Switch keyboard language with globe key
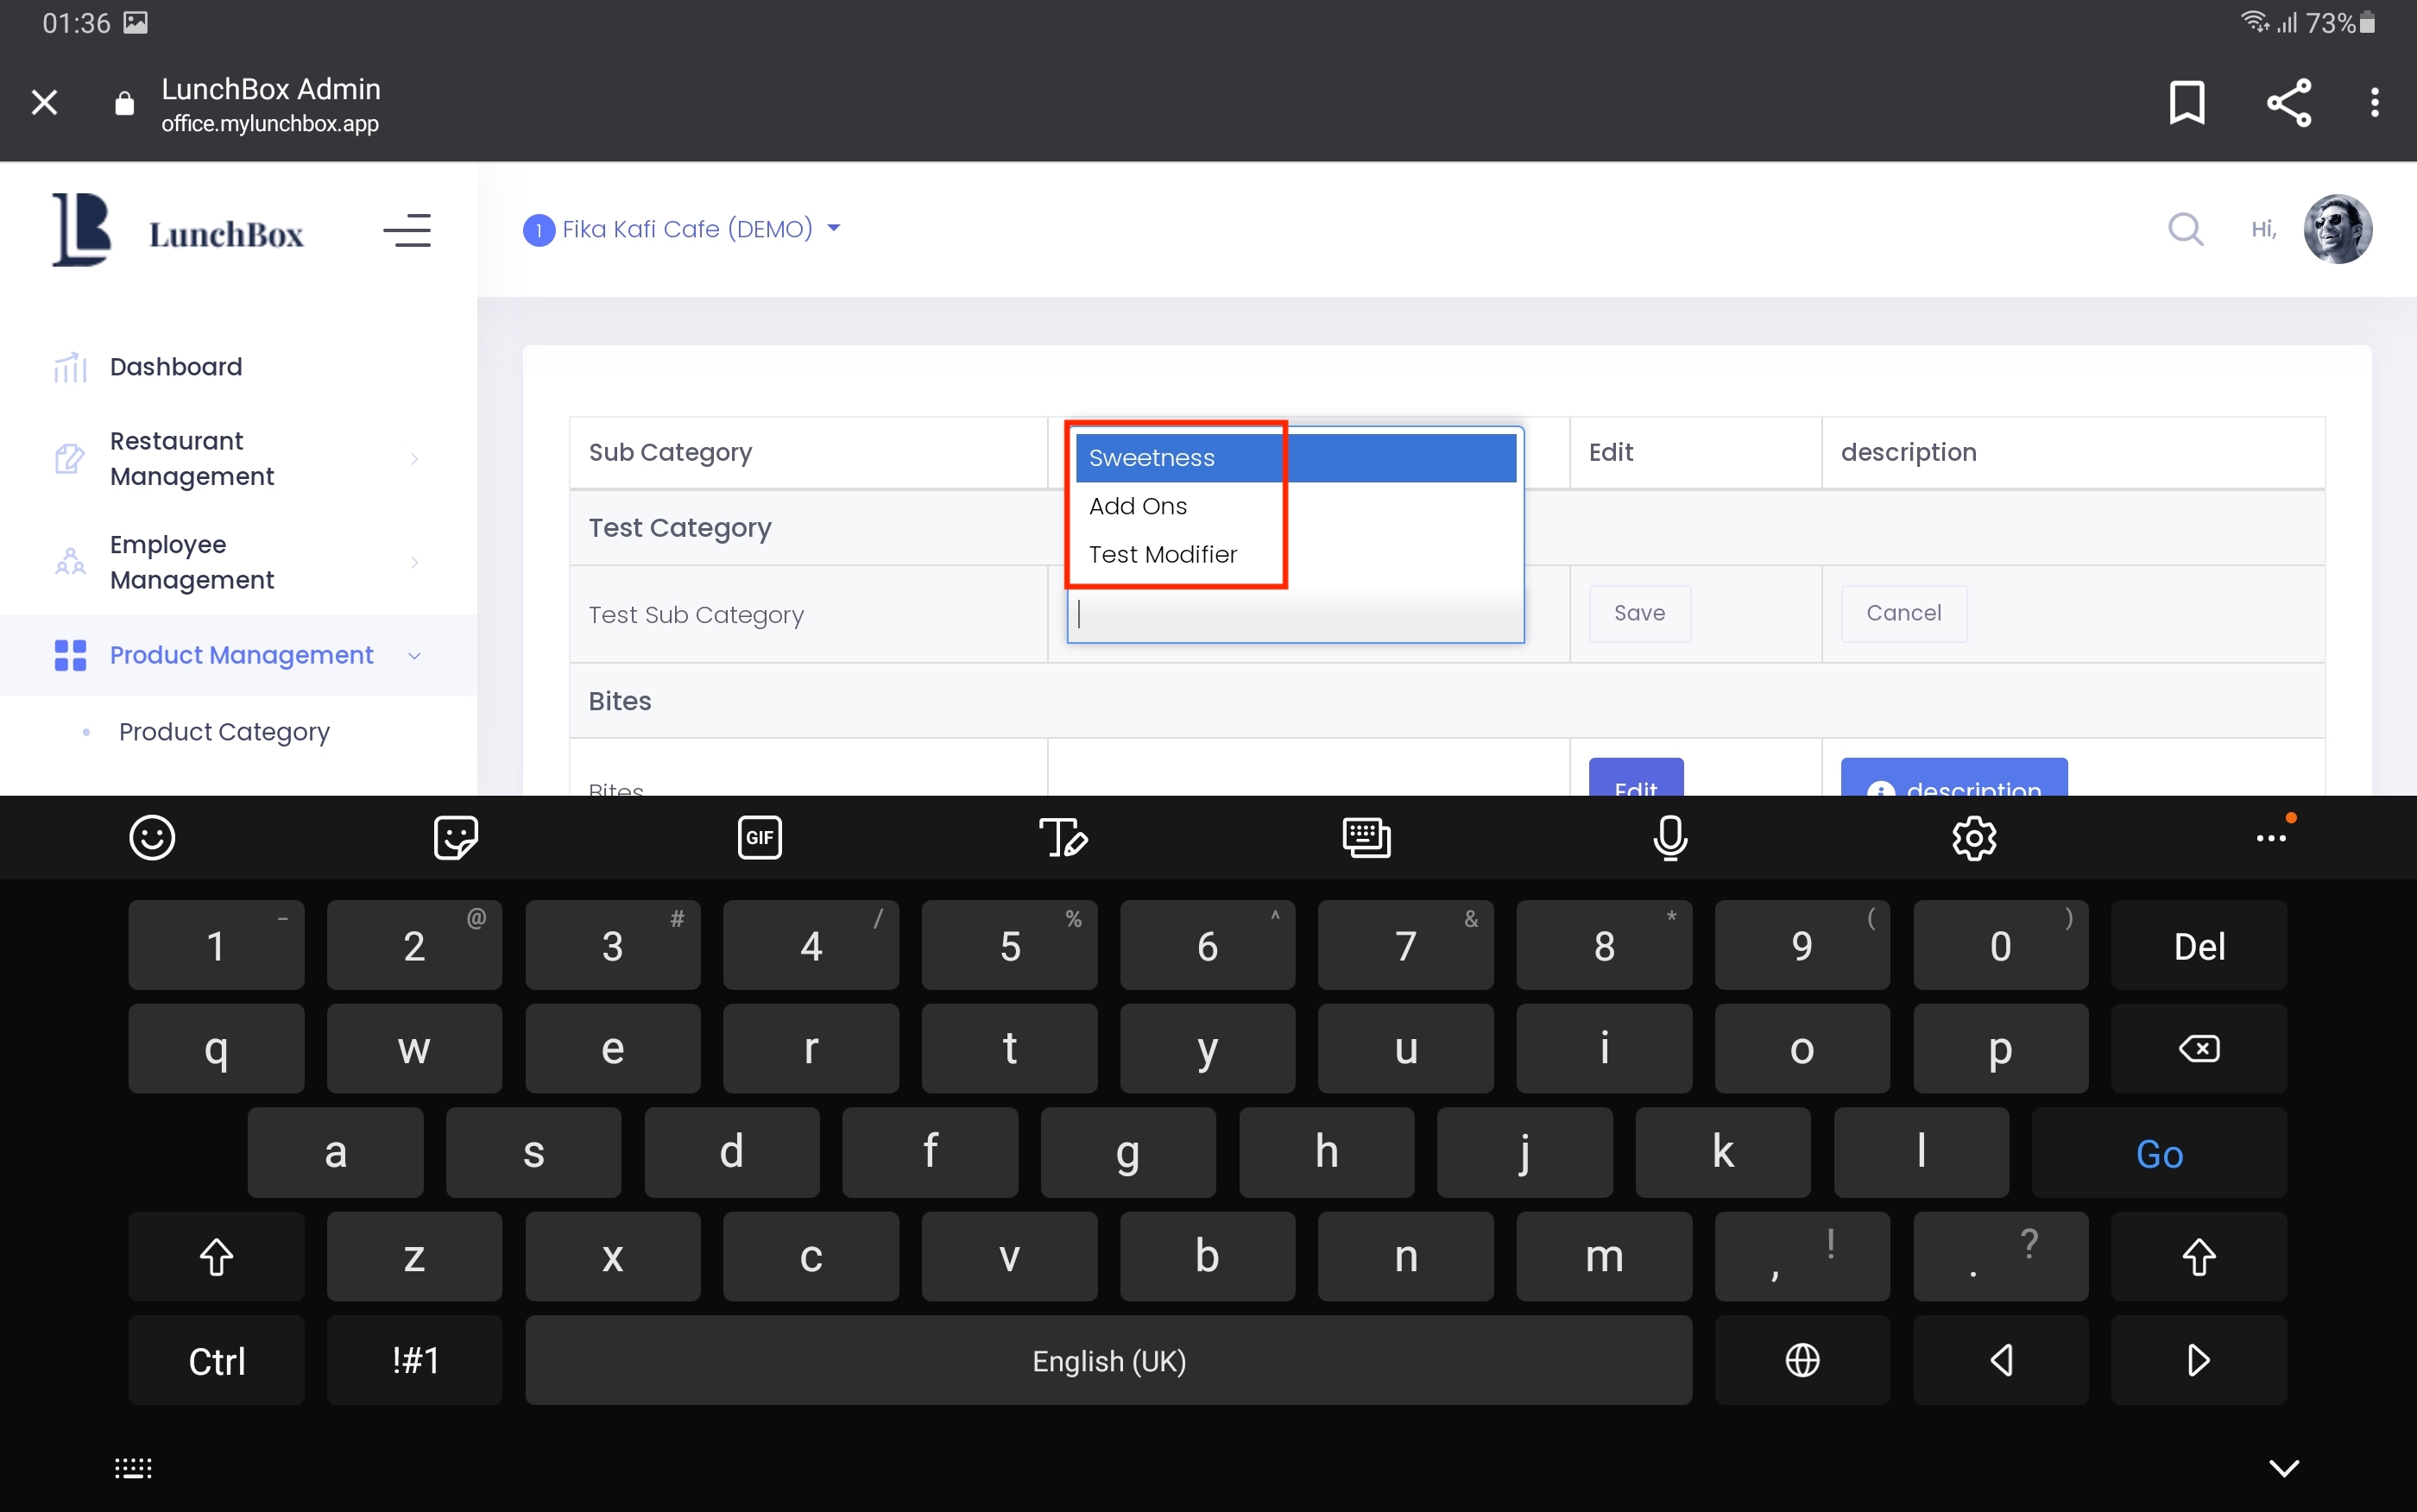This screenshot has width=2417, height=1512. coord(1802,1360)
